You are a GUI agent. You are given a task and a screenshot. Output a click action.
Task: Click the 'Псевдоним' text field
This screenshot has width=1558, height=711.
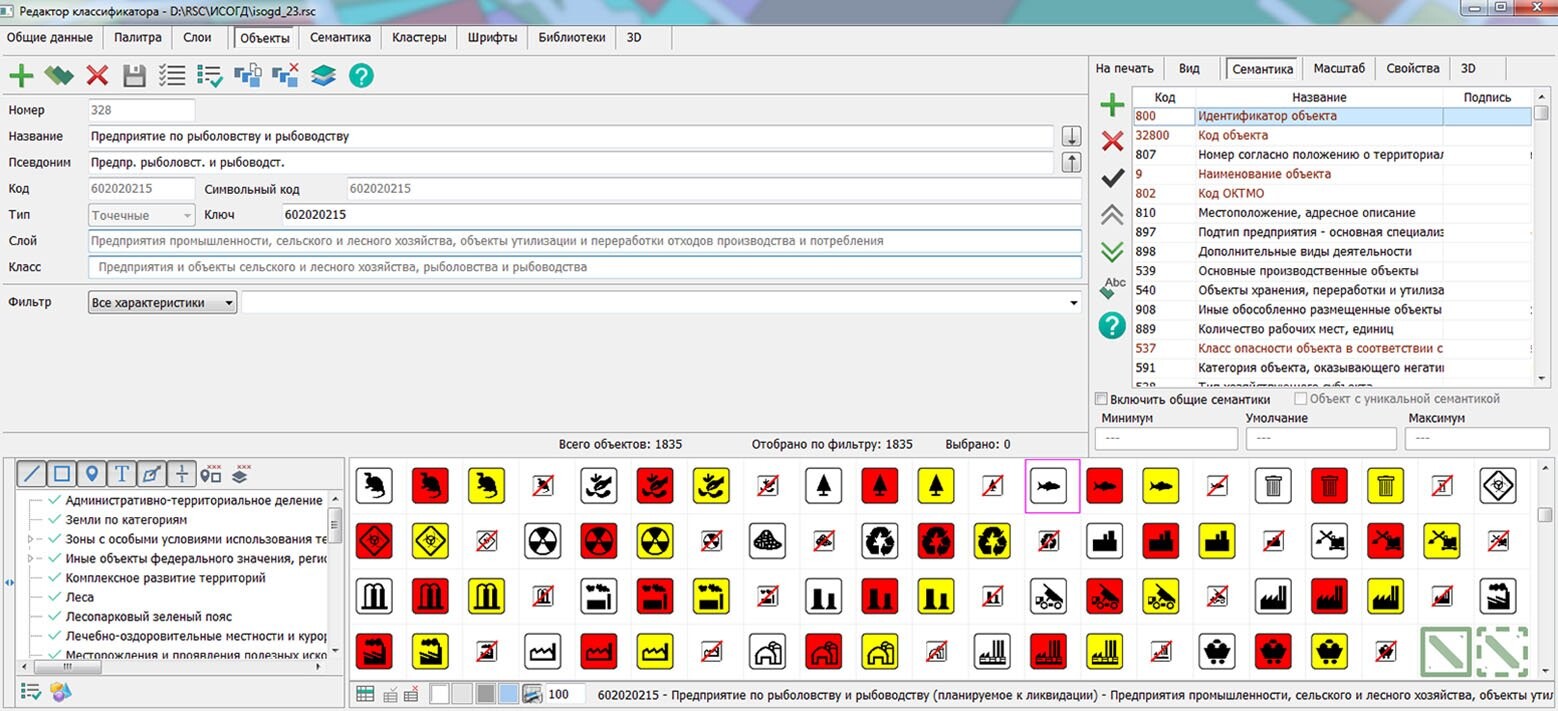click(x=570, y=162)
